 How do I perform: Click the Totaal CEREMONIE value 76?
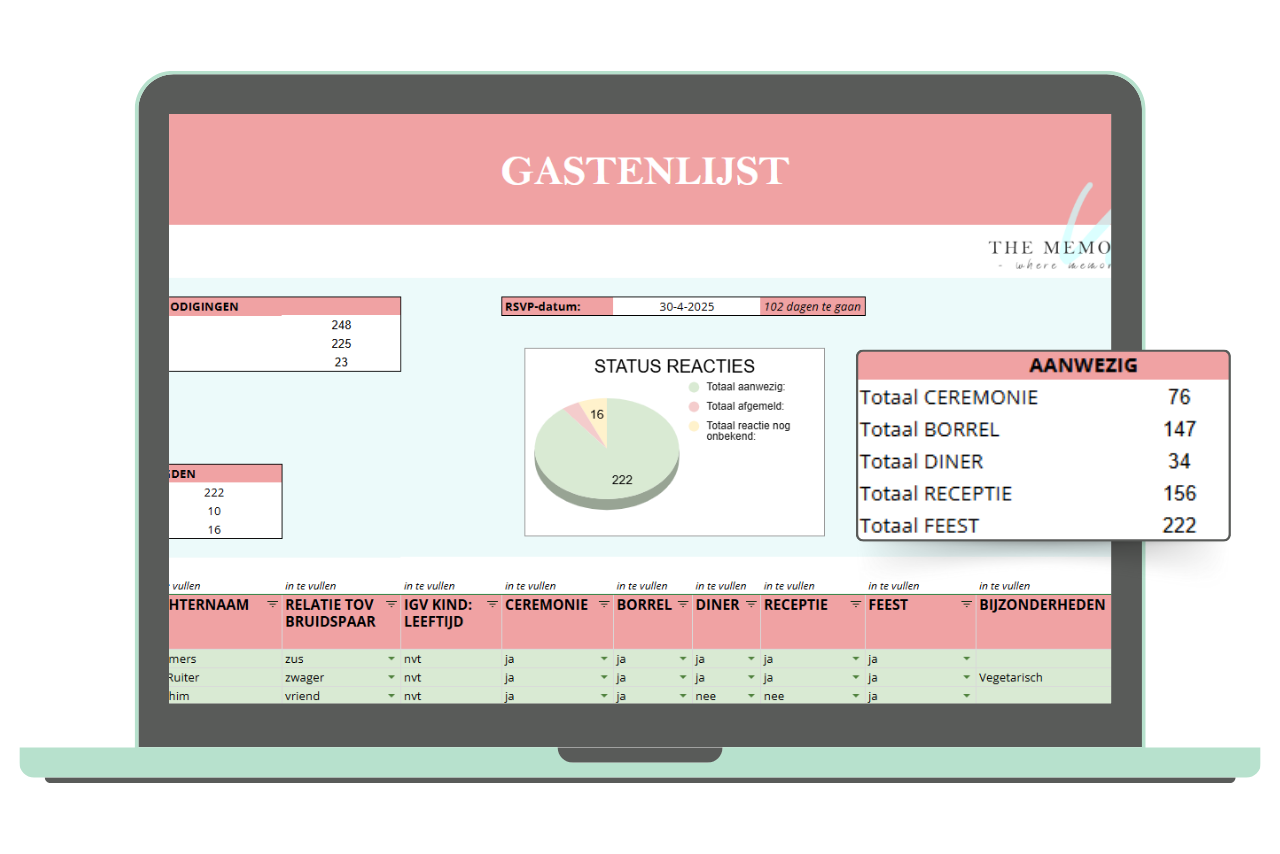(1179, 397)
